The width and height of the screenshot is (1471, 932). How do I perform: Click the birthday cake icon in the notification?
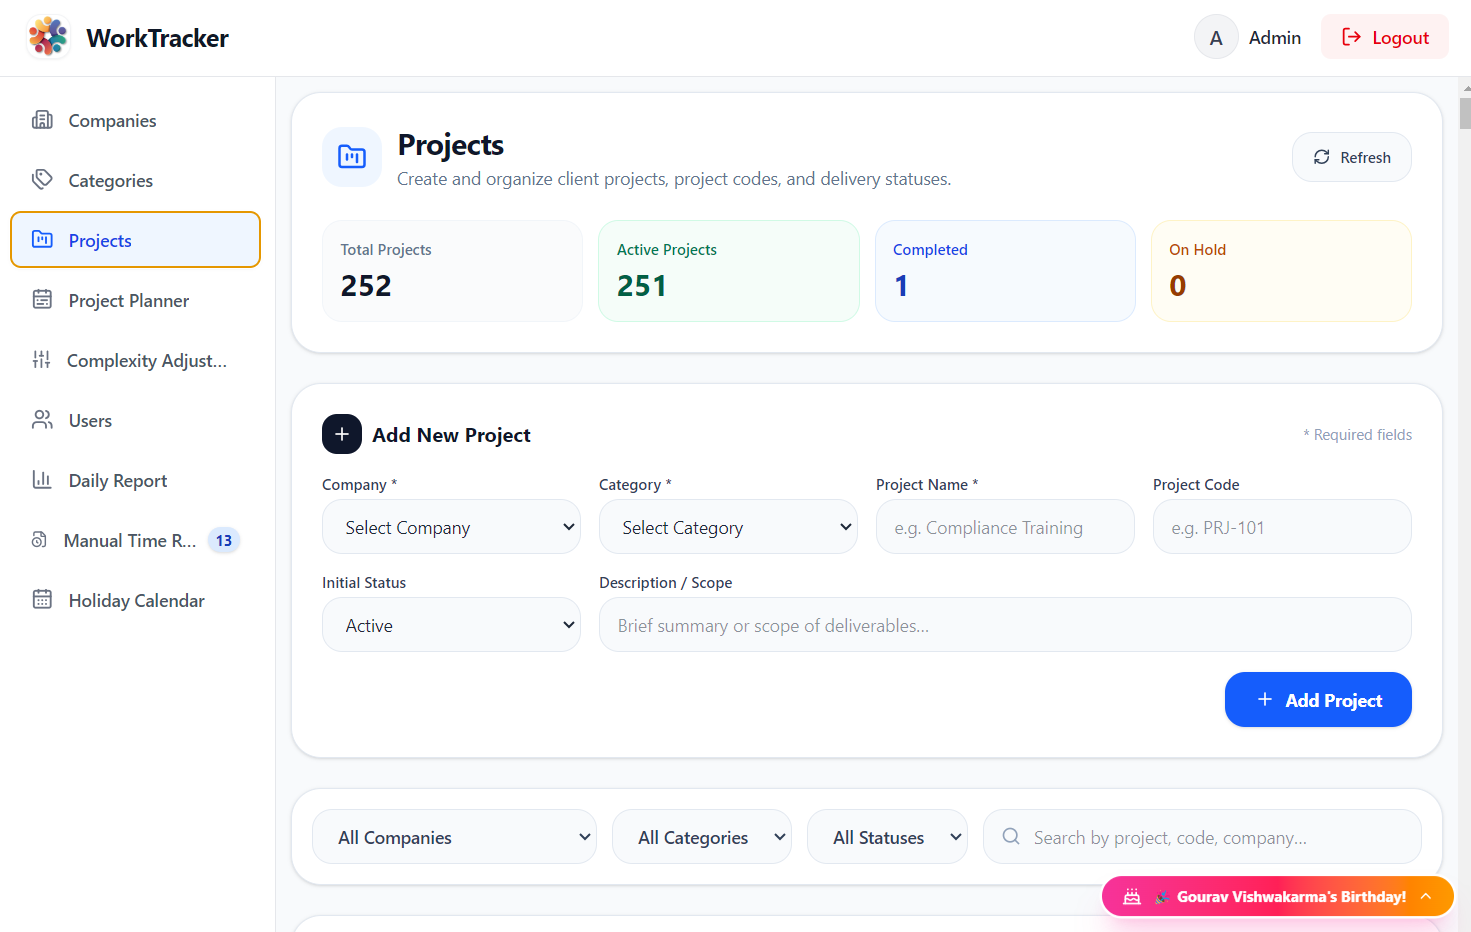pos(1132,897)
